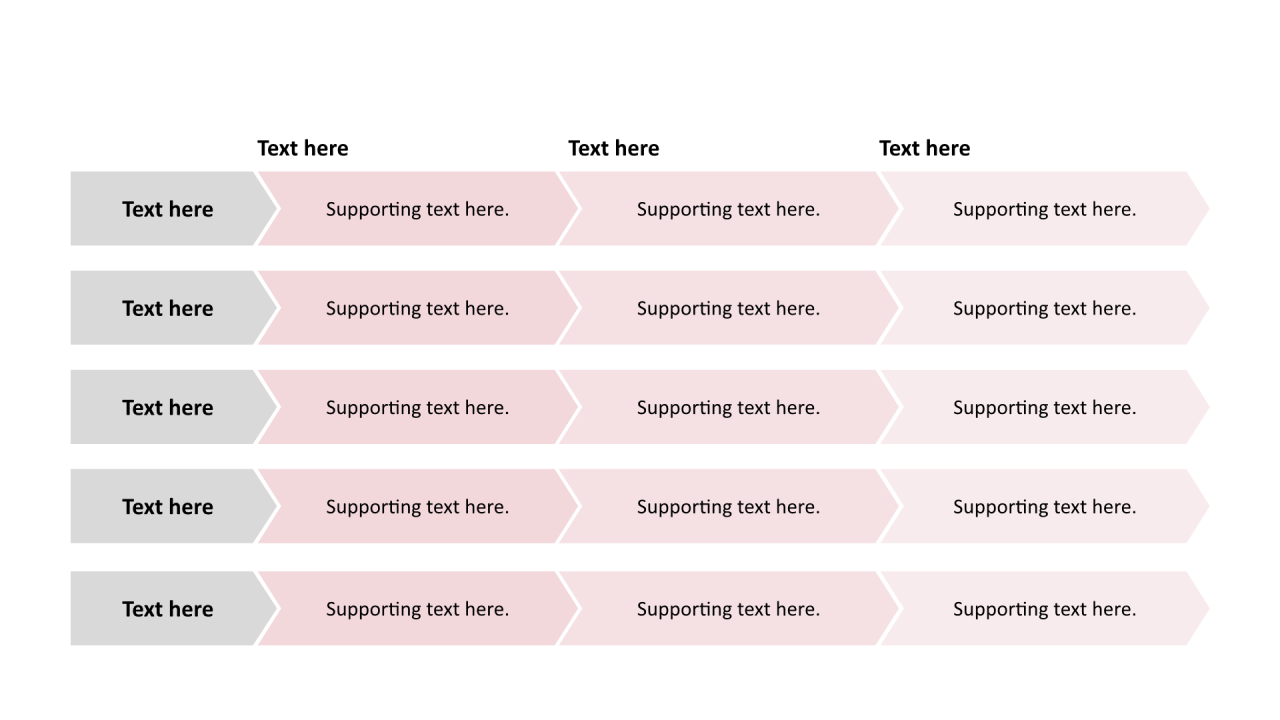
Task: Select the middle column header 'Text here'
Action: pyautogui.click(x=614, y=148)
